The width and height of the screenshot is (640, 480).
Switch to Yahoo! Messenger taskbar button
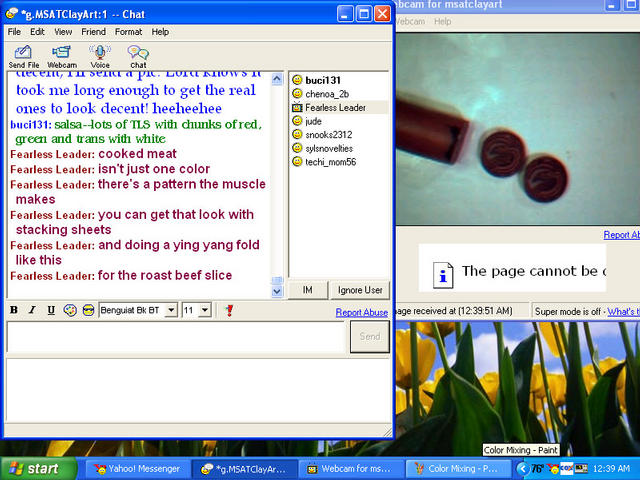coord(138,469)
